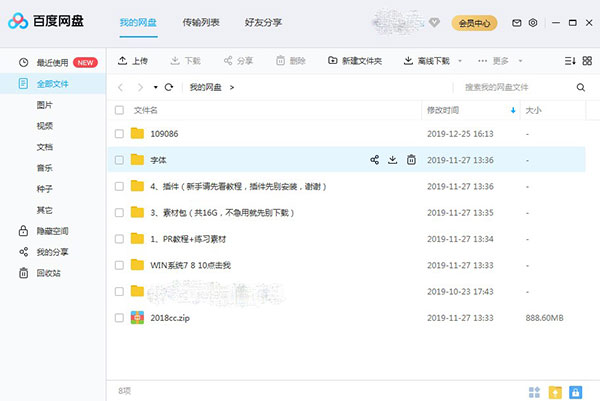Click the search magnifier icon
Image resolution: width=600 pixels, height=401 pixels.
point(580,87)
